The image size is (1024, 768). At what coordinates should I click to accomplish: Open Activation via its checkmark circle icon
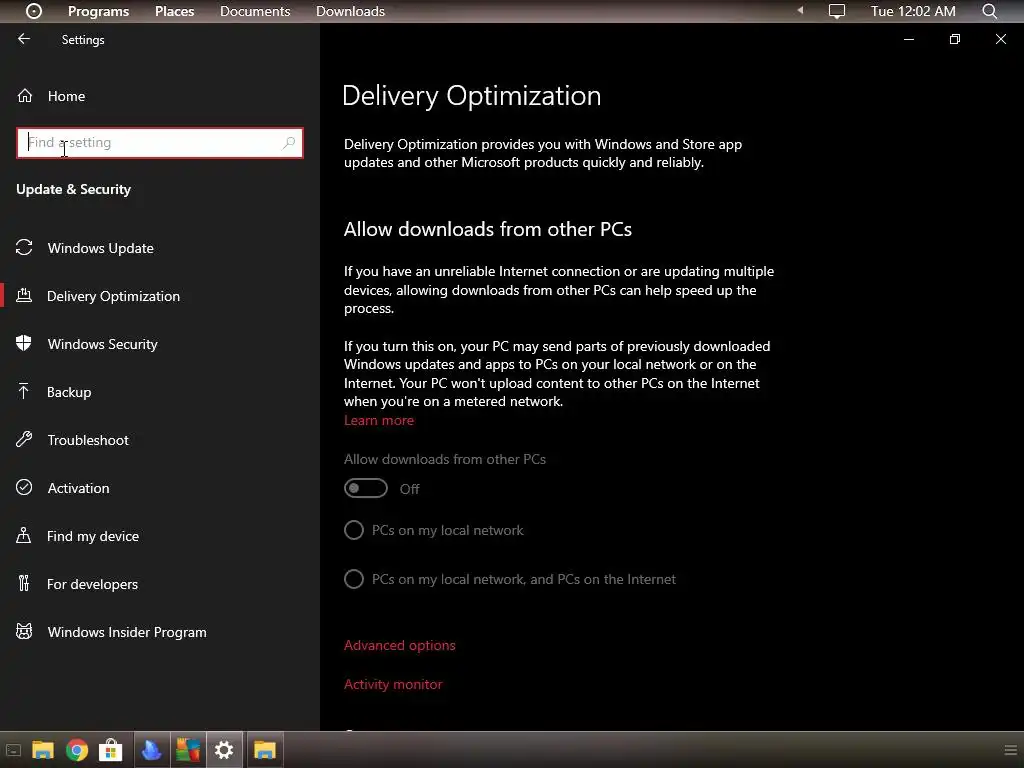tap(24, 488)
